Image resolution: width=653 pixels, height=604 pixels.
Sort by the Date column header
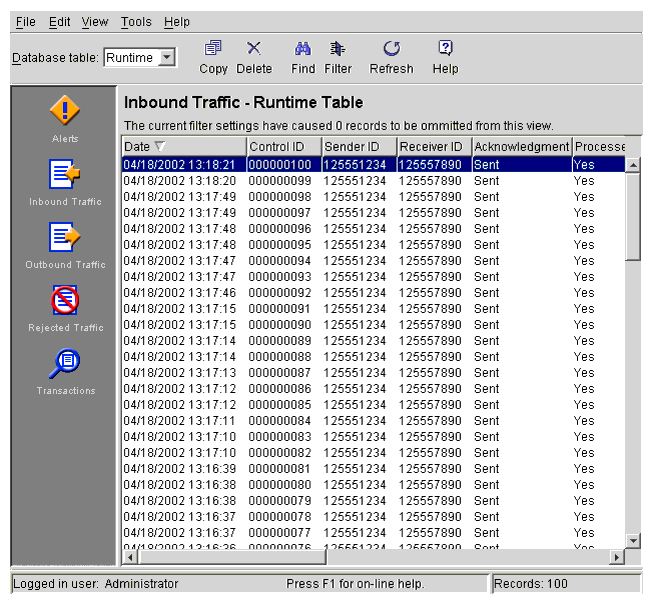pyautogui.click(x=184, y=147)
